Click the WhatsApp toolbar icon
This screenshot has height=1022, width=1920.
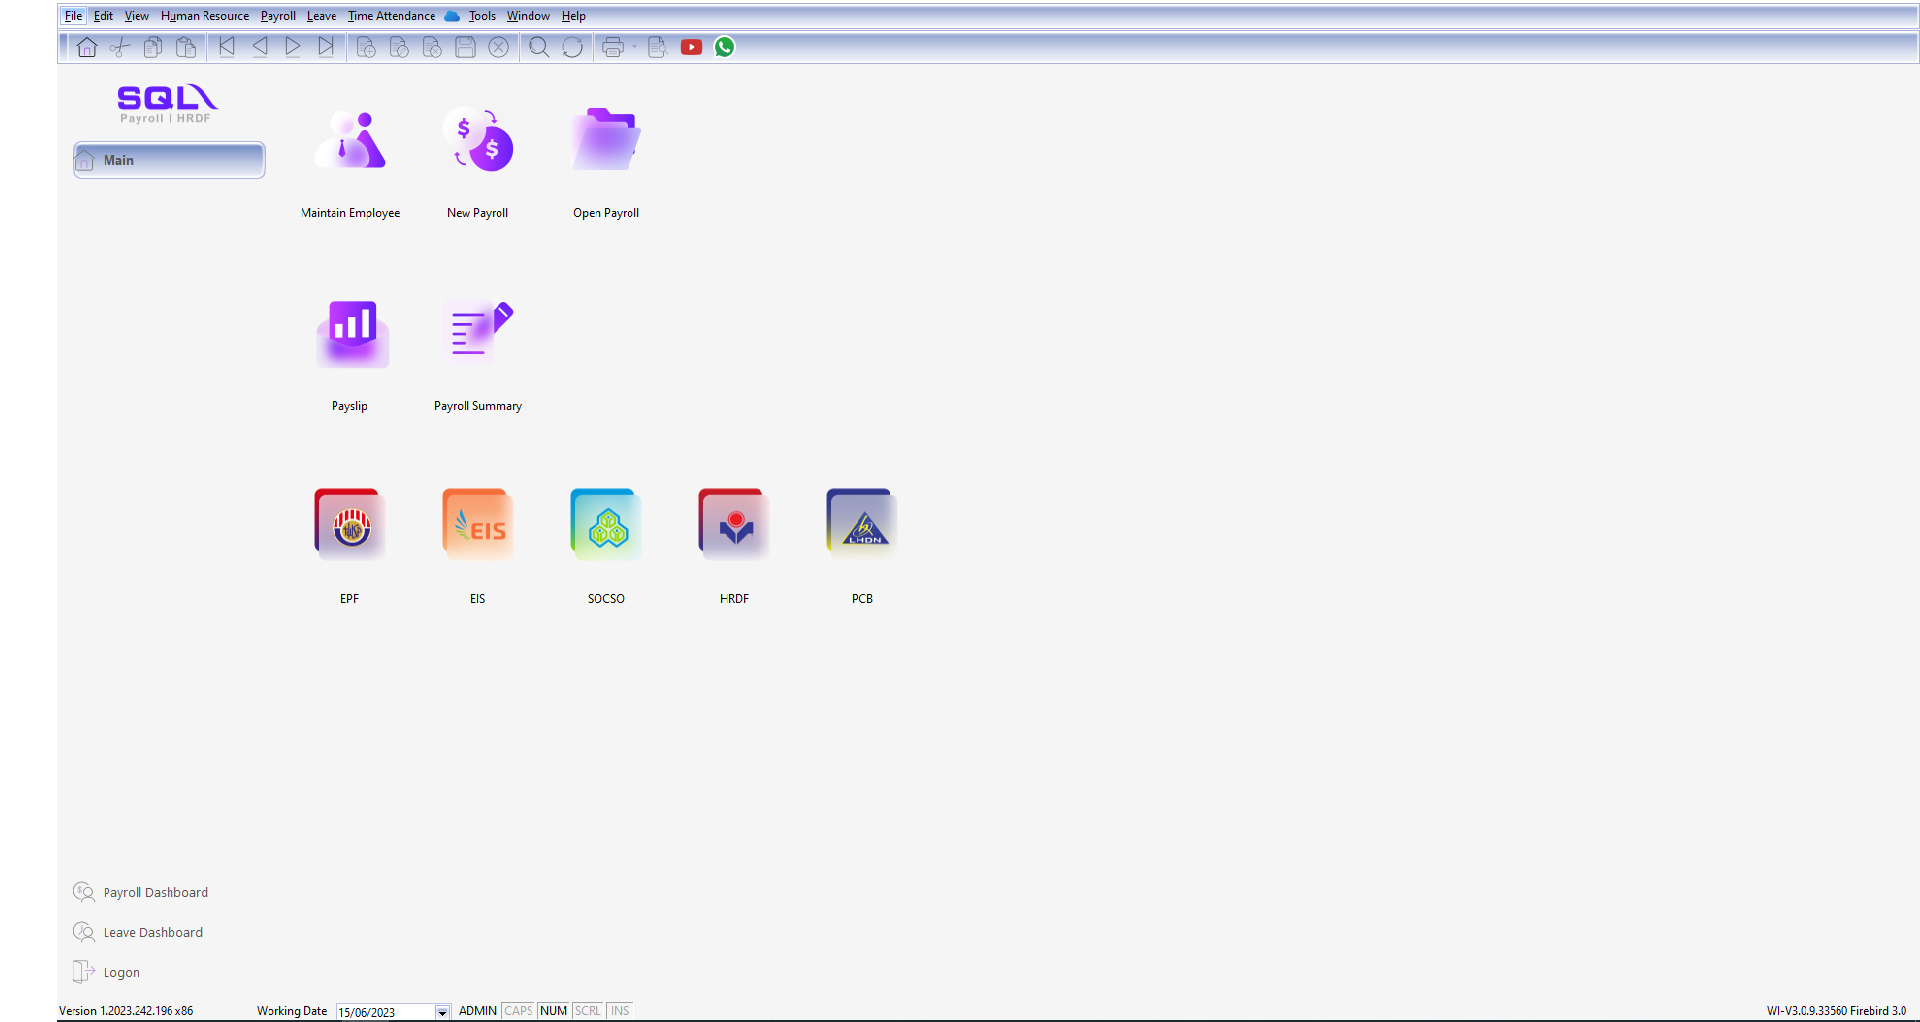725,47
